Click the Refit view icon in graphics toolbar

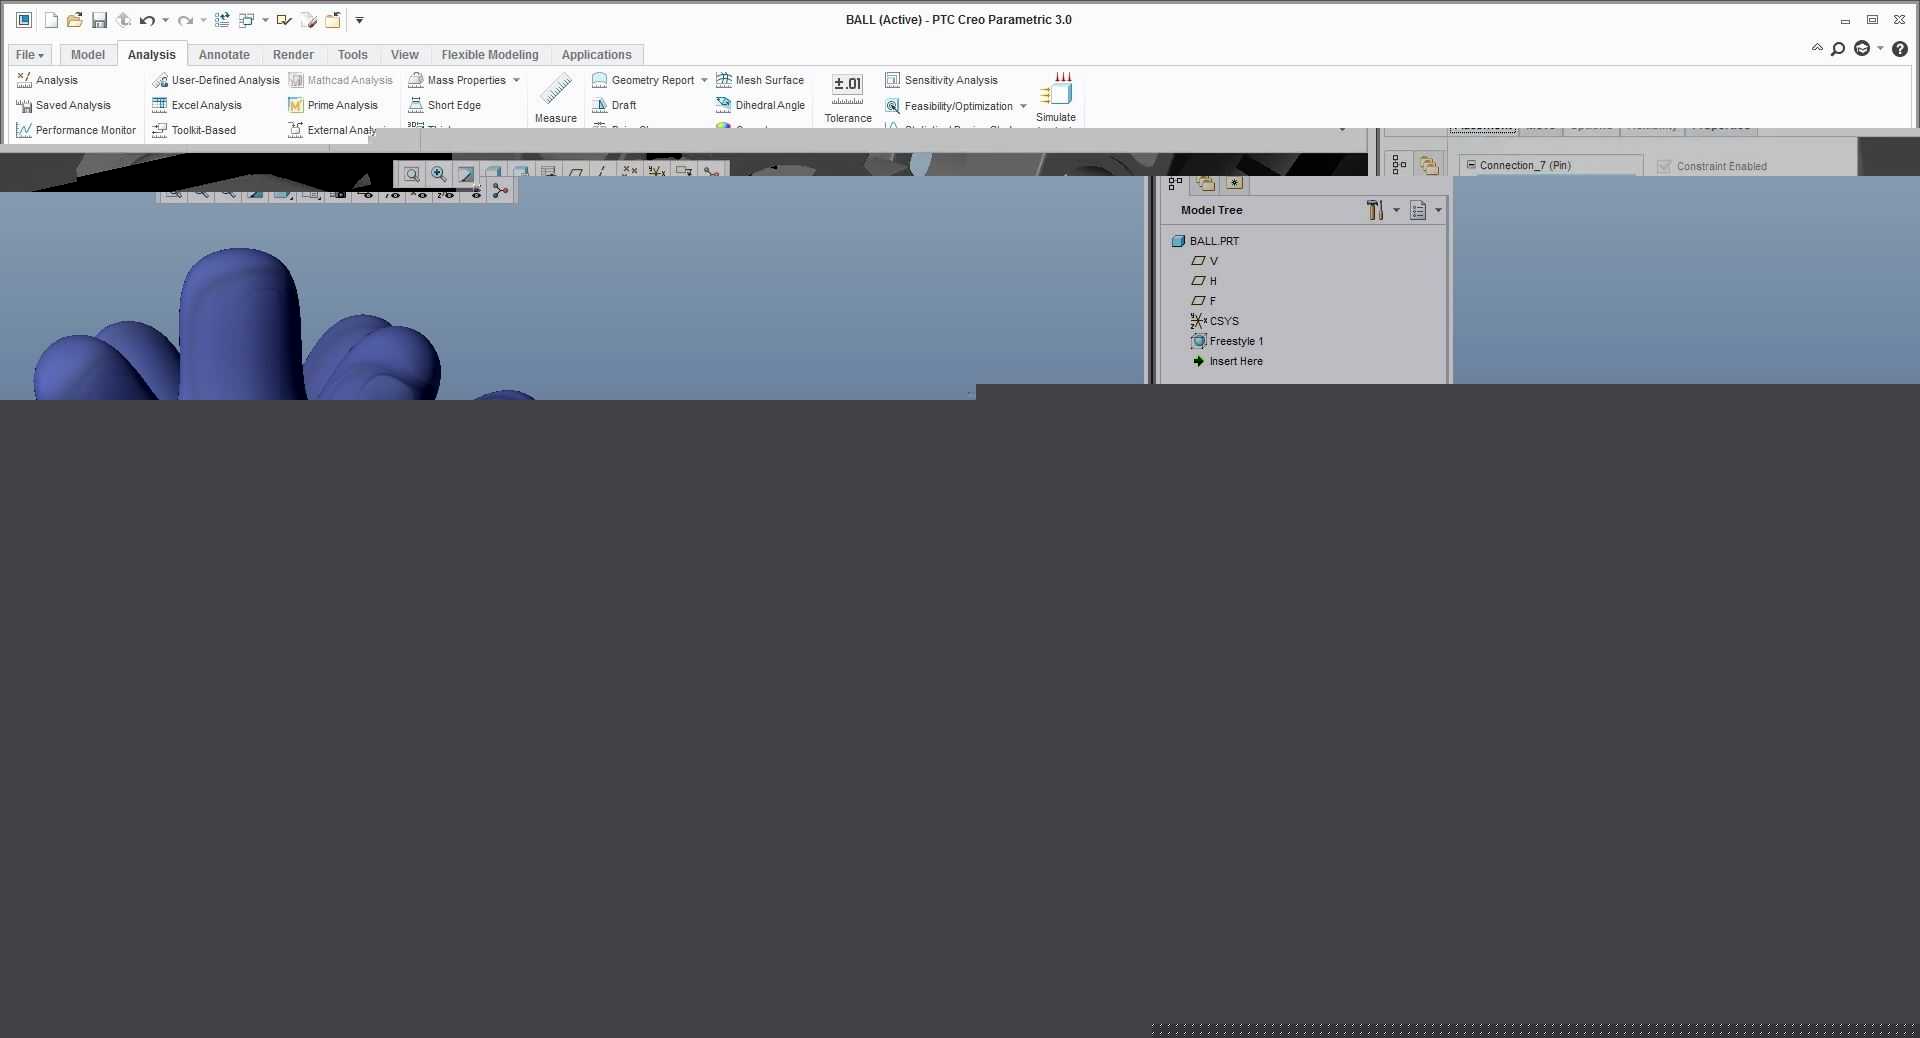[x=412, y=174]
